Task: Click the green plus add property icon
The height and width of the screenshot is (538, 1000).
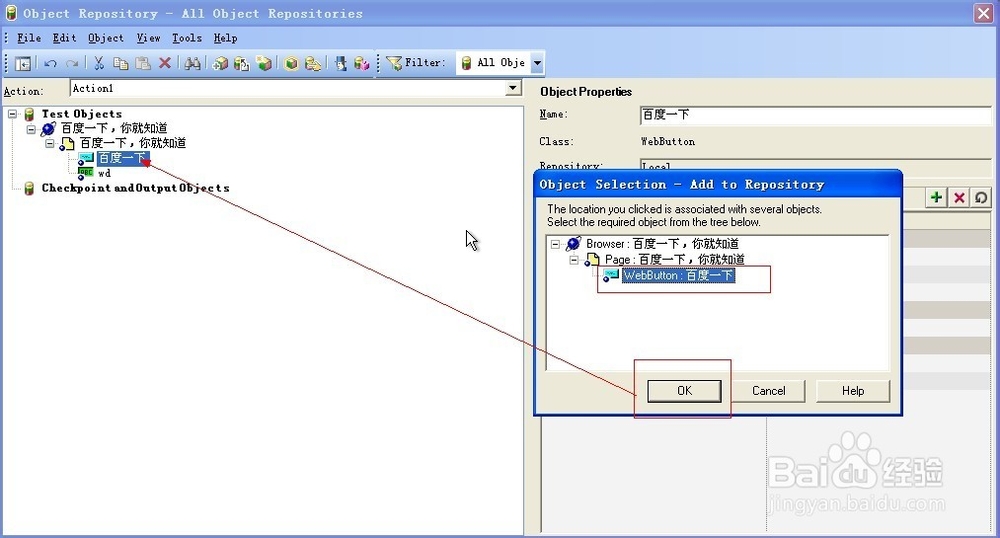Action: [x=936, y=198]
